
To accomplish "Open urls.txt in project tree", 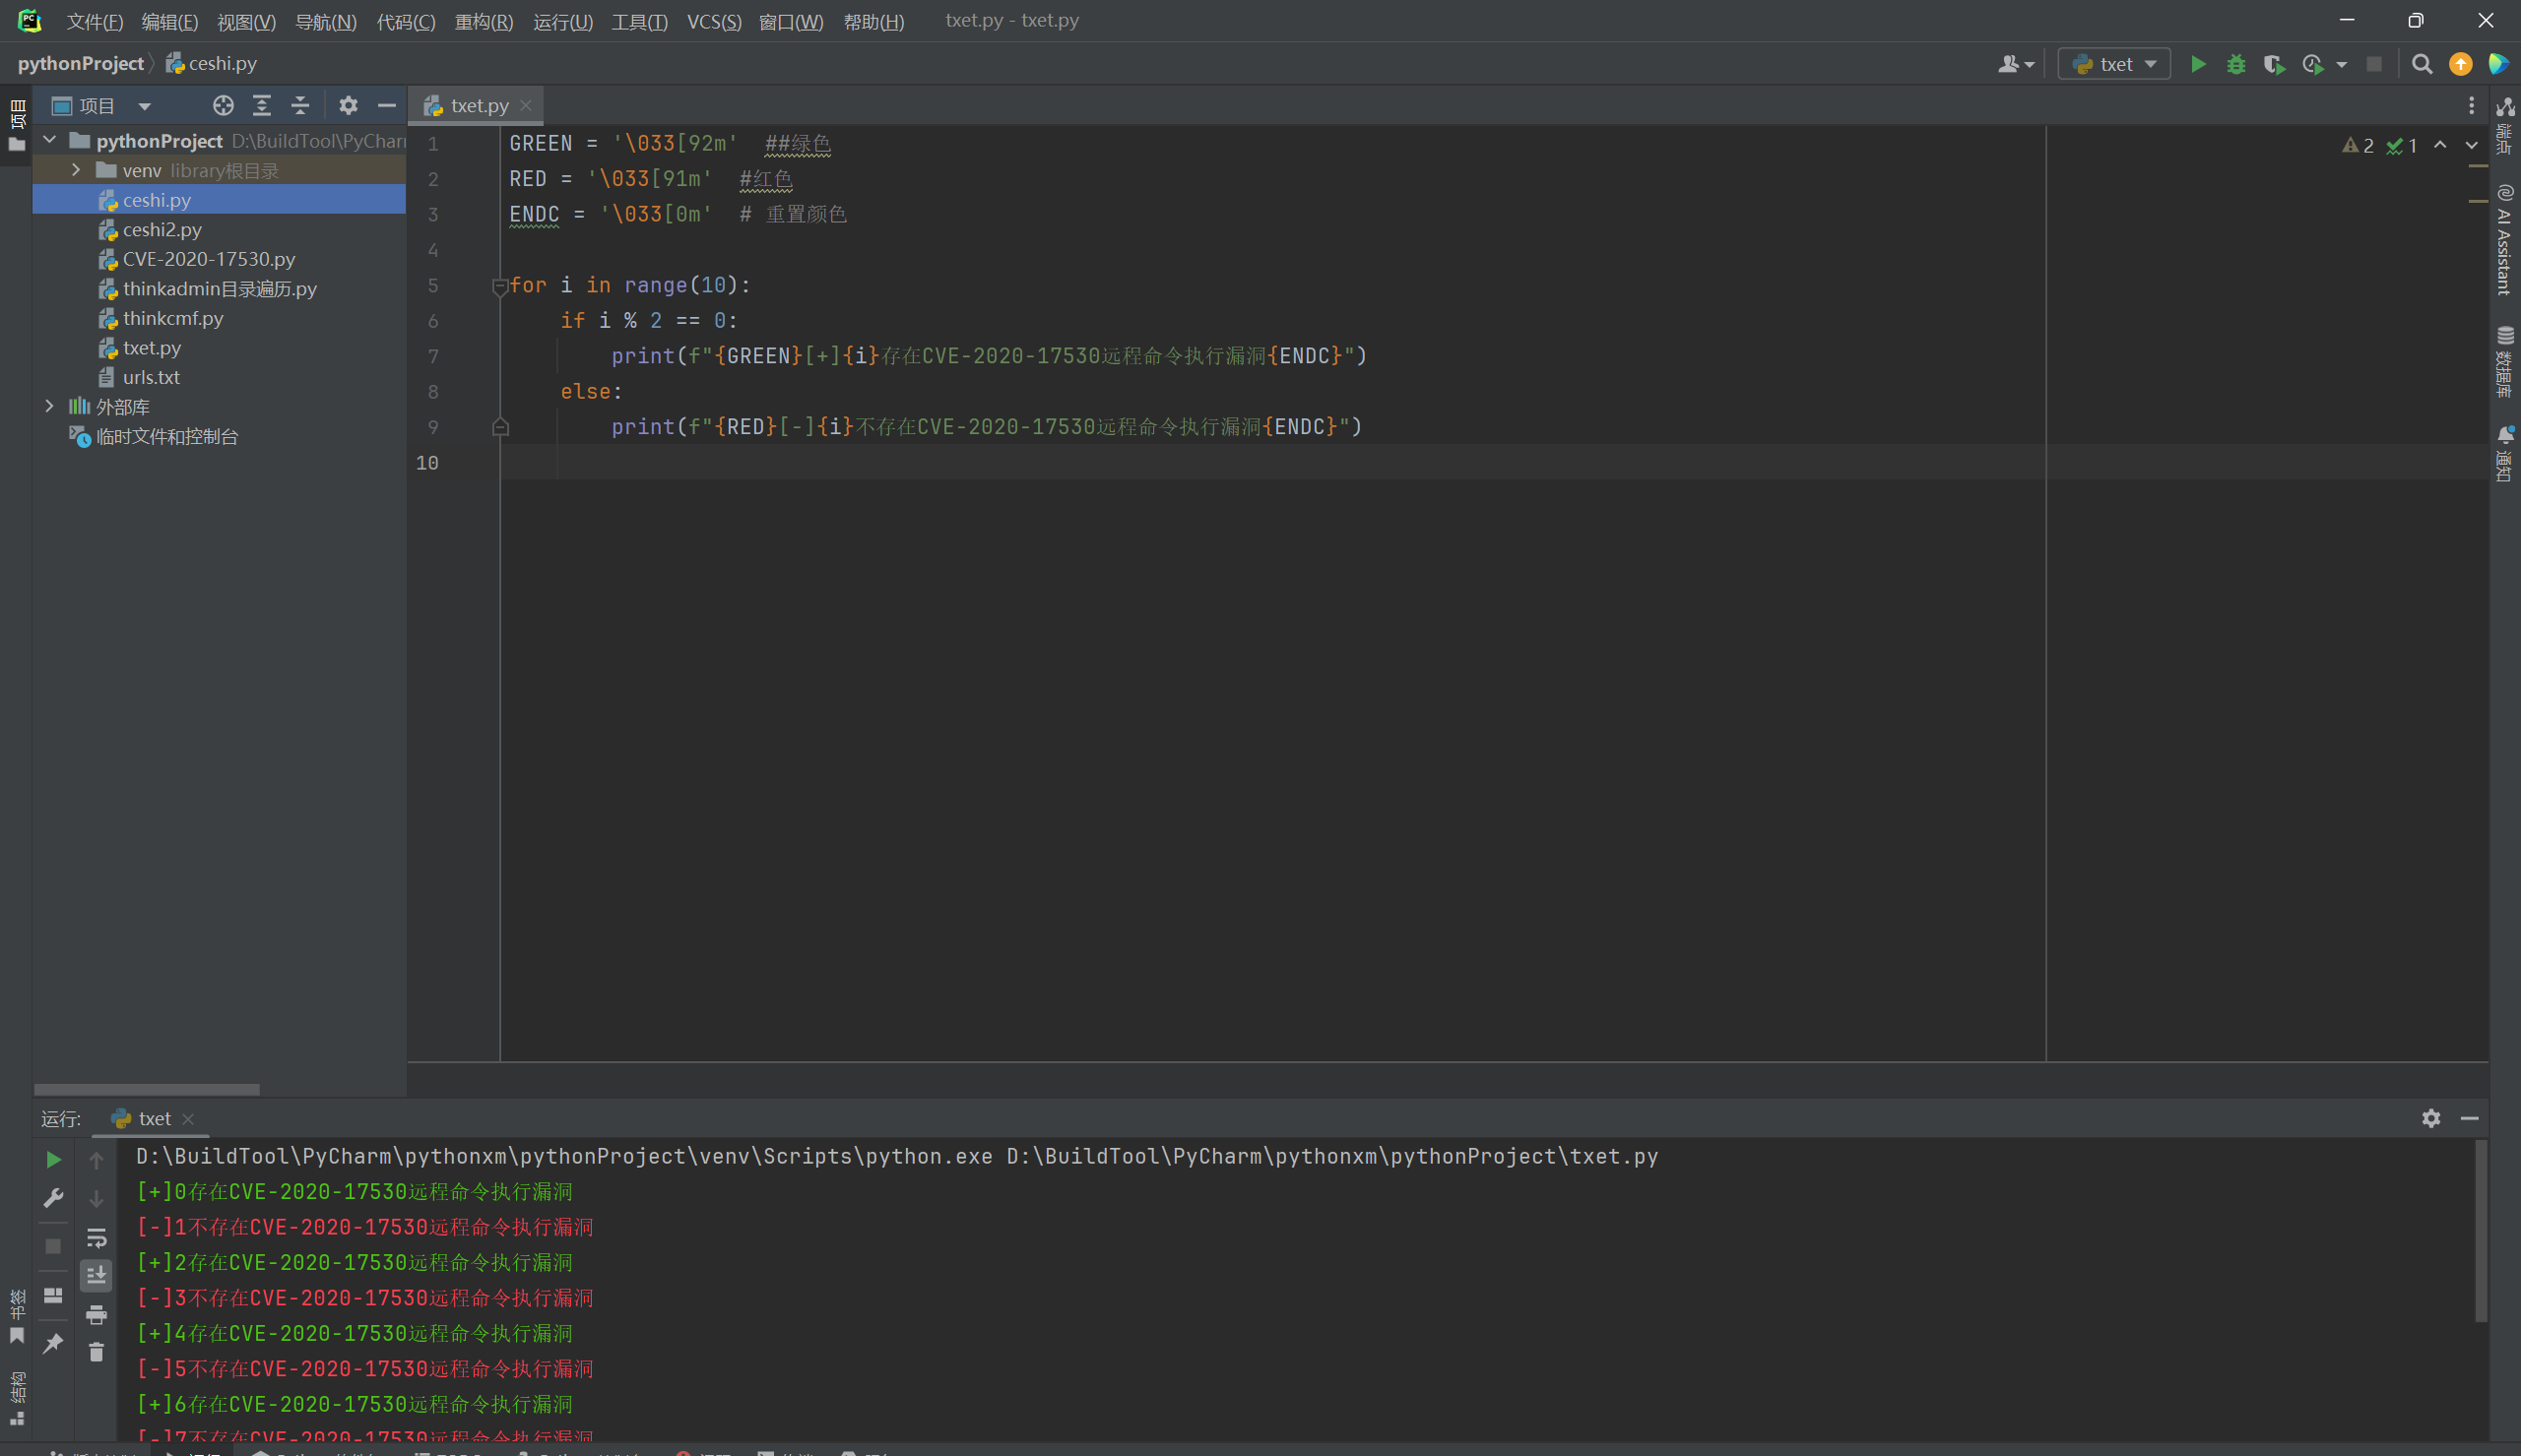I will click(x=151, y=377).
